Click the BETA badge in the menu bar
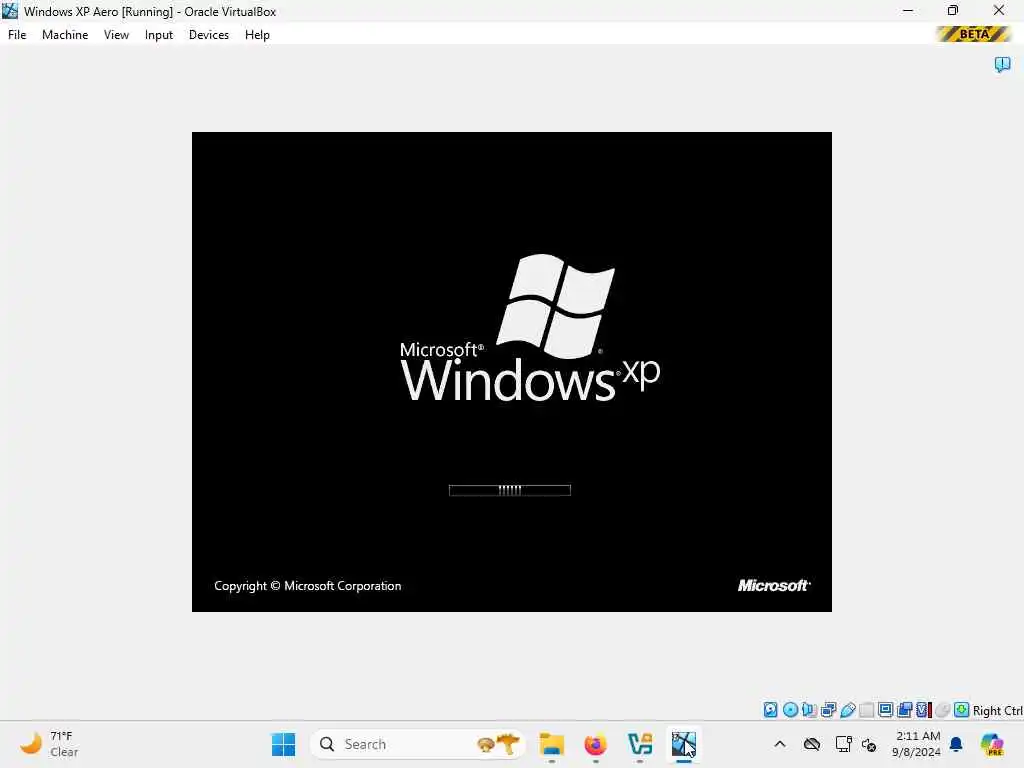 coord(973,34)
